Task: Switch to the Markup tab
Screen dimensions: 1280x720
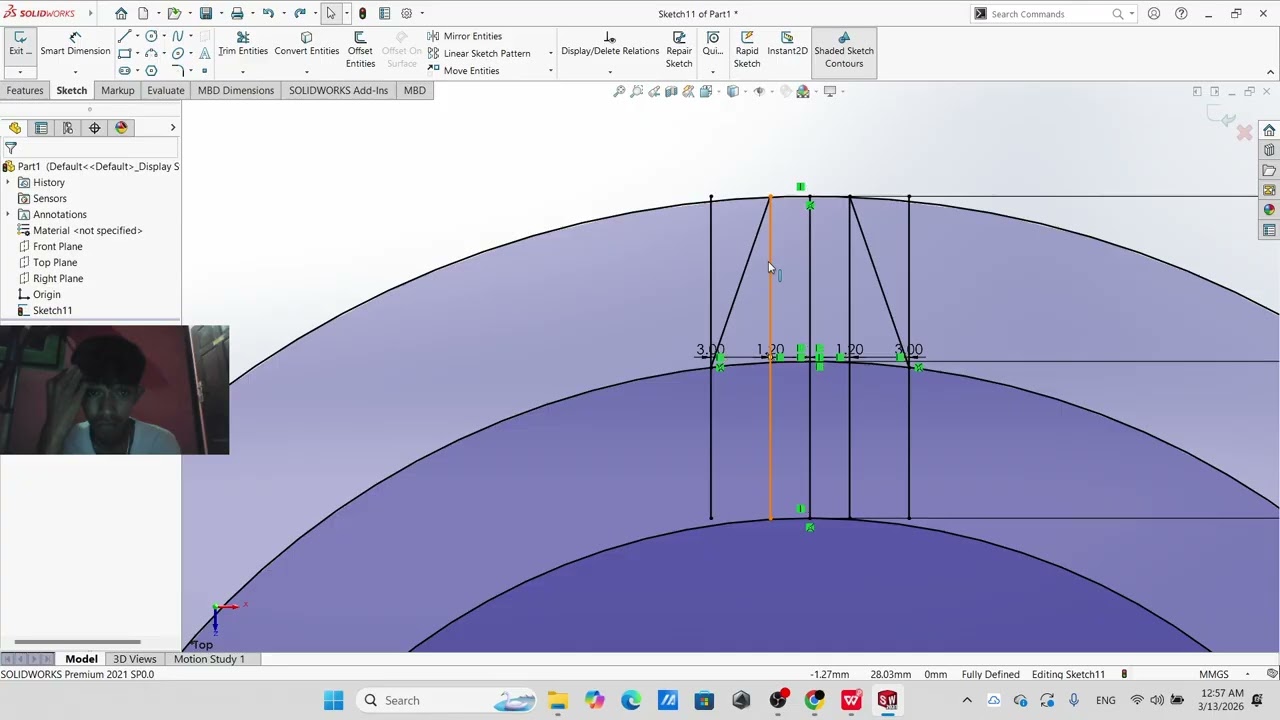Action: tap(117, 91)
